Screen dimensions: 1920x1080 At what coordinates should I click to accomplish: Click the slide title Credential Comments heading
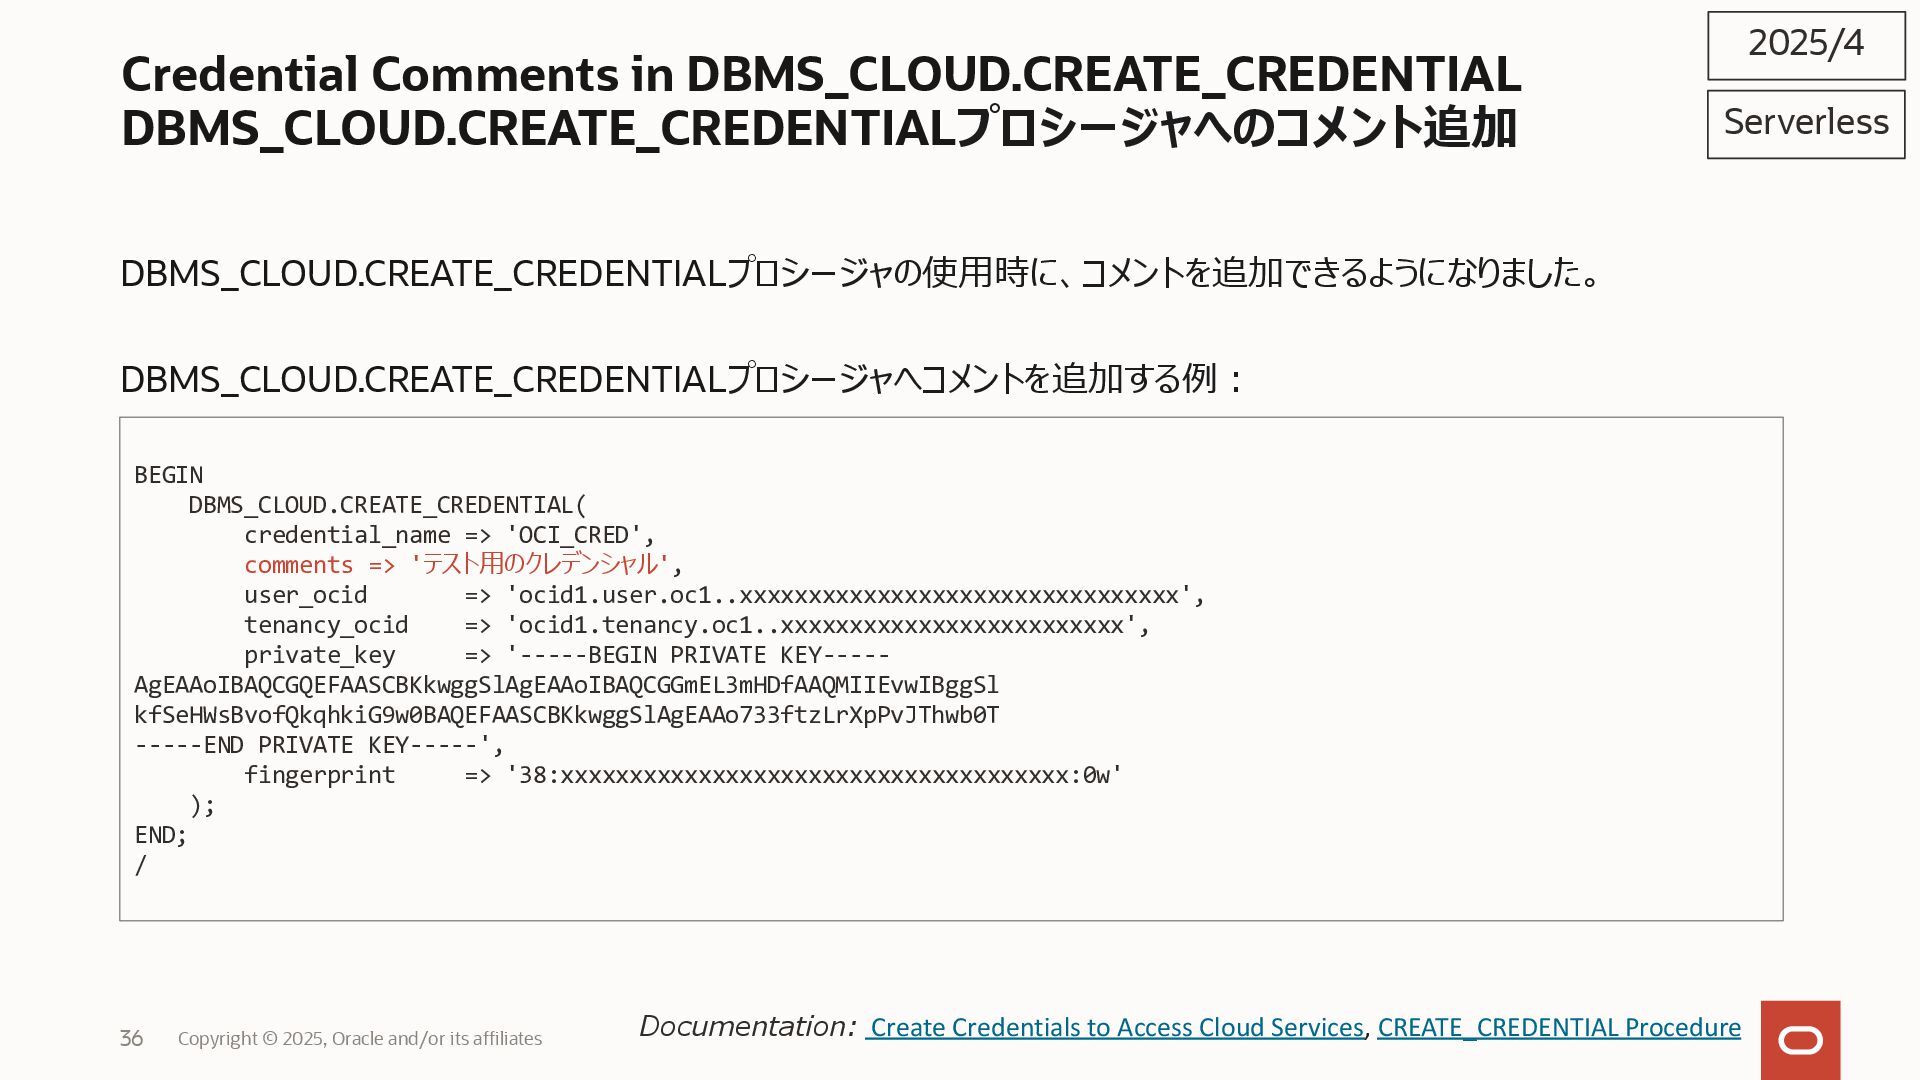(x=820, y=74)
